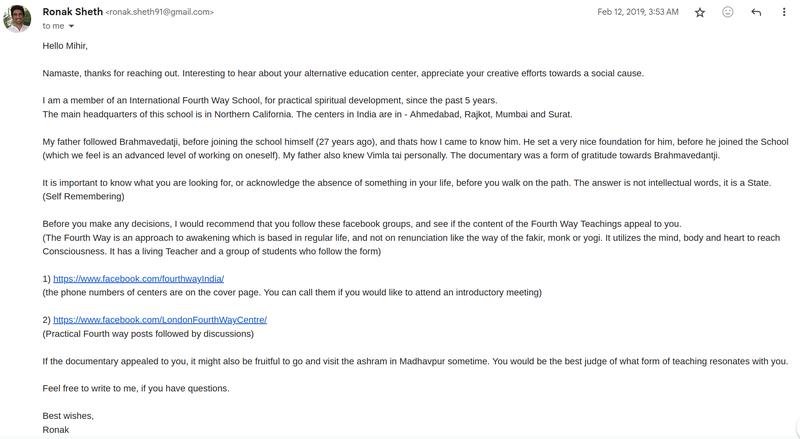Open the fourthwayIndia Facebook link
This screenshot has width=800, height=439.
point(138,278)
